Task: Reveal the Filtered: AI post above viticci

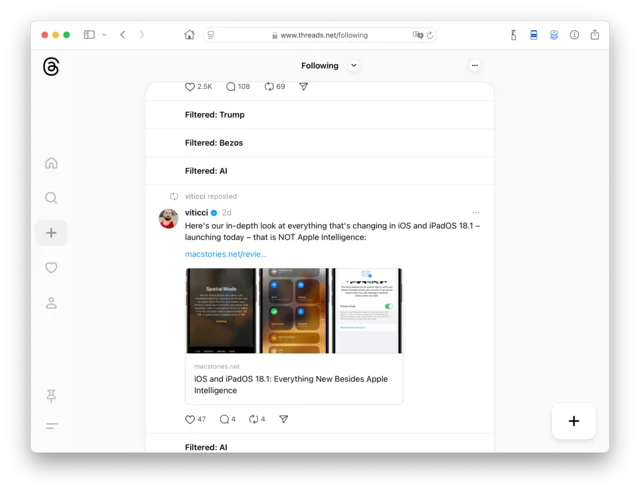Action: [320, 171]
